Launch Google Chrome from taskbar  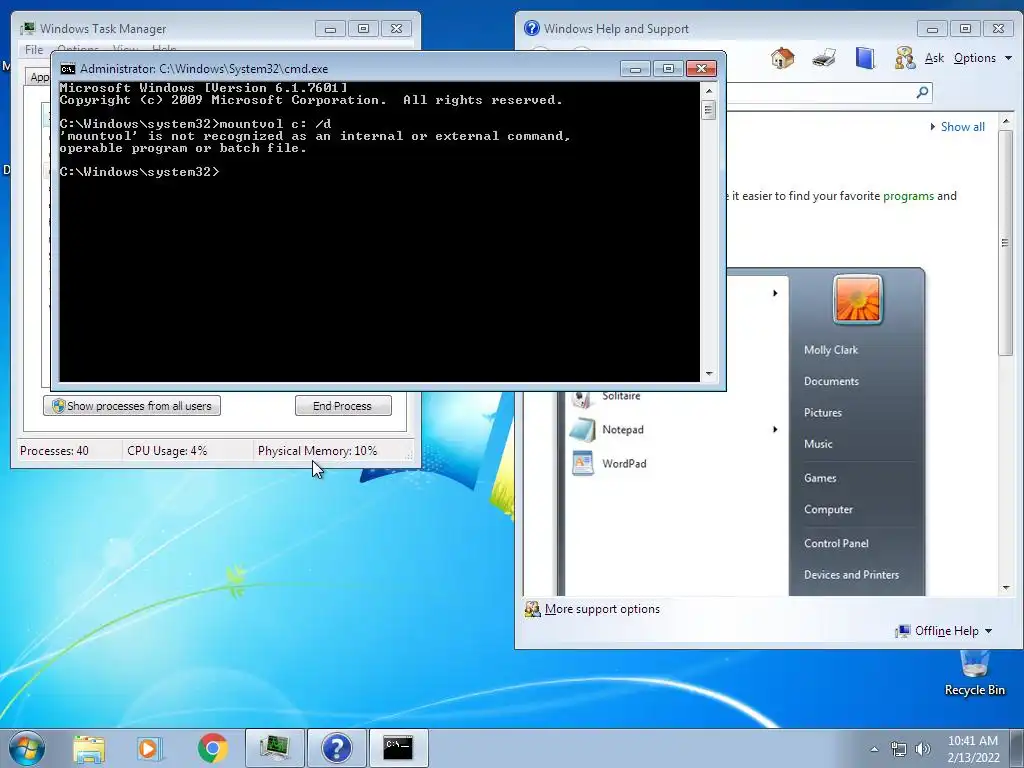click(212, 748)
